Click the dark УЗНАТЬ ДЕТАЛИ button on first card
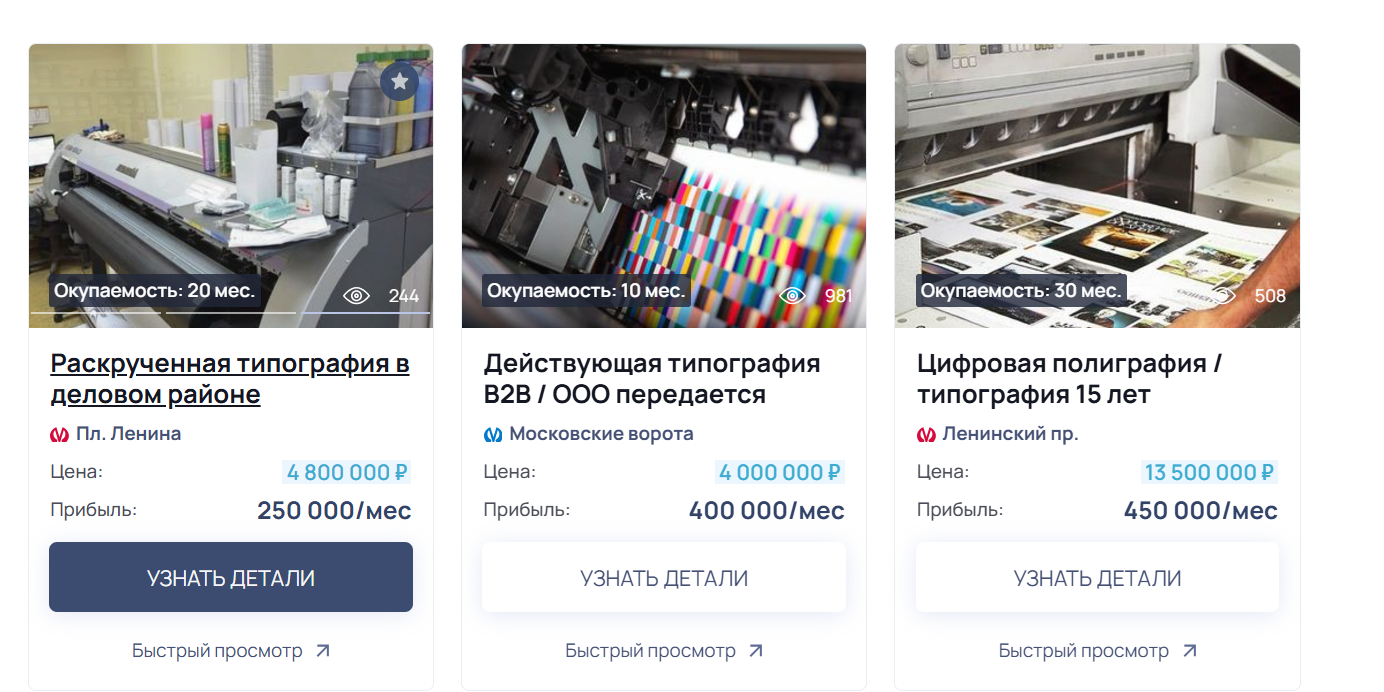The image size is (1384, 692). [x=231, y=577]
